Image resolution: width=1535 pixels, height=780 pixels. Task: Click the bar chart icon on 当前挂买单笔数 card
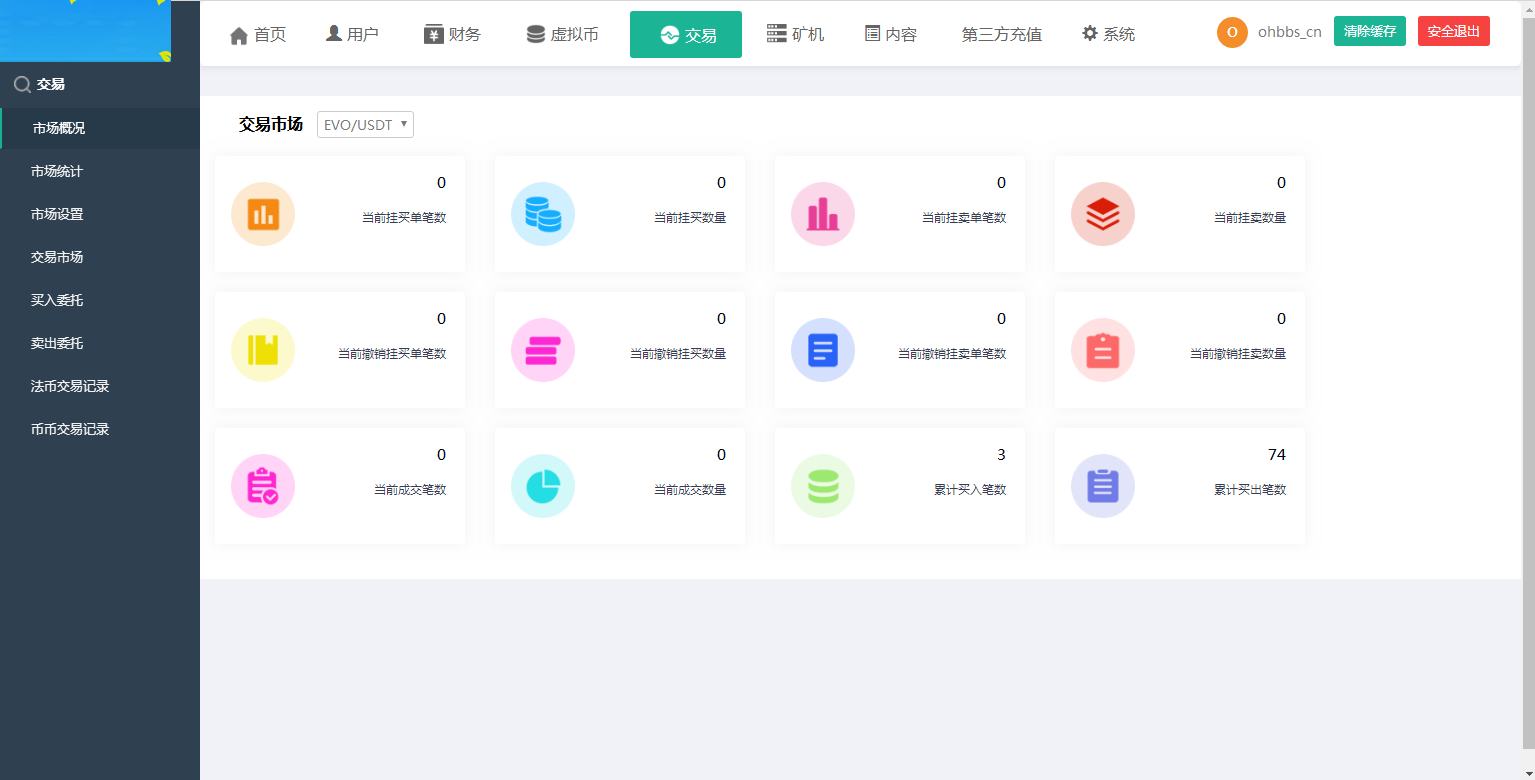tap(262, 213)
